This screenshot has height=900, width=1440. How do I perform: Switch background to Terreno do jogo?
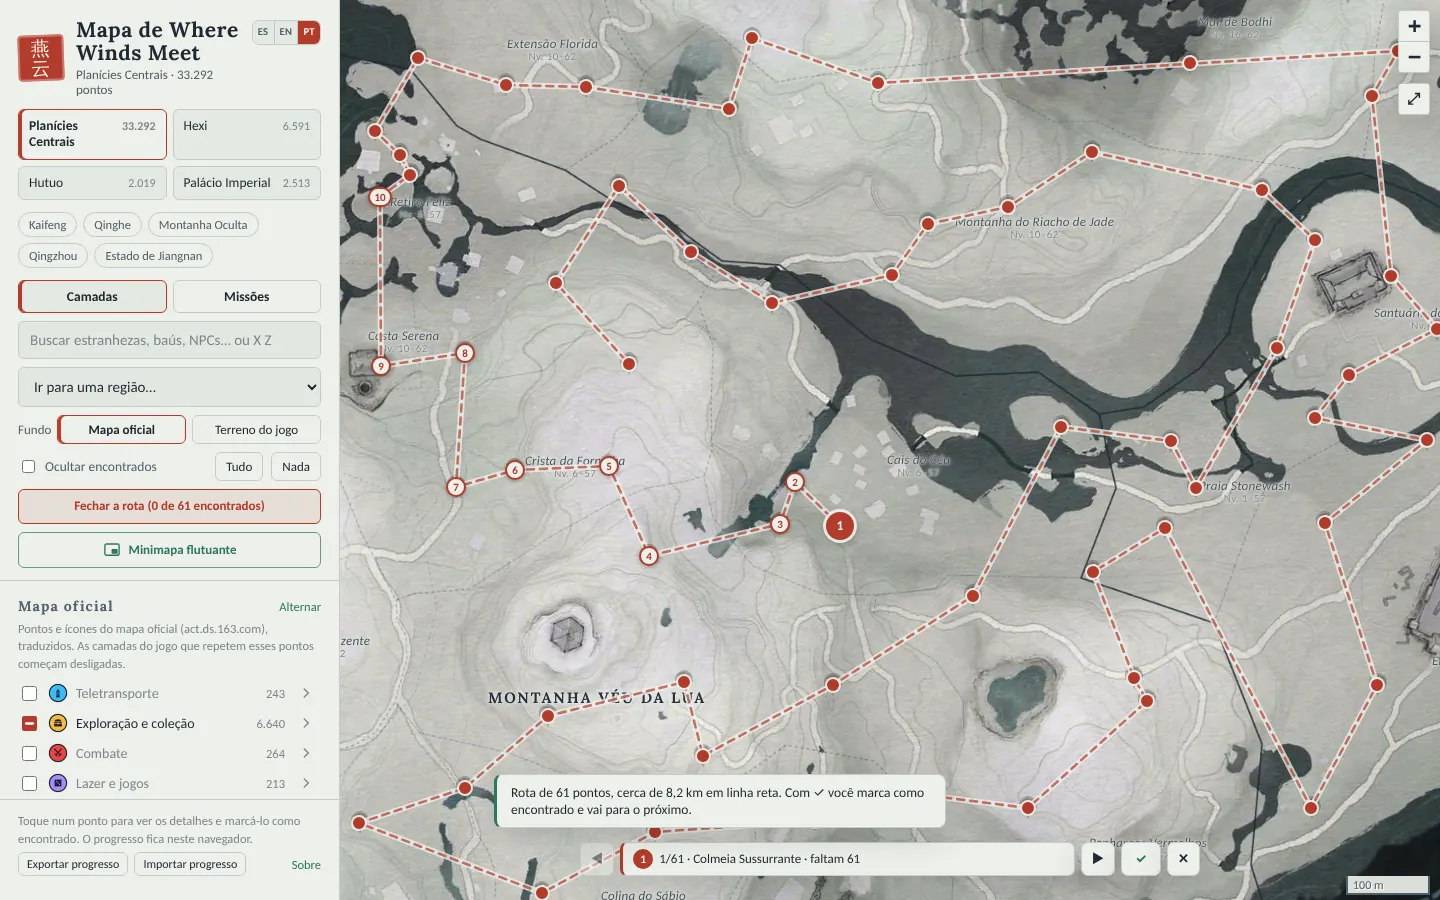pyautogui.click(x=256, y=429)
